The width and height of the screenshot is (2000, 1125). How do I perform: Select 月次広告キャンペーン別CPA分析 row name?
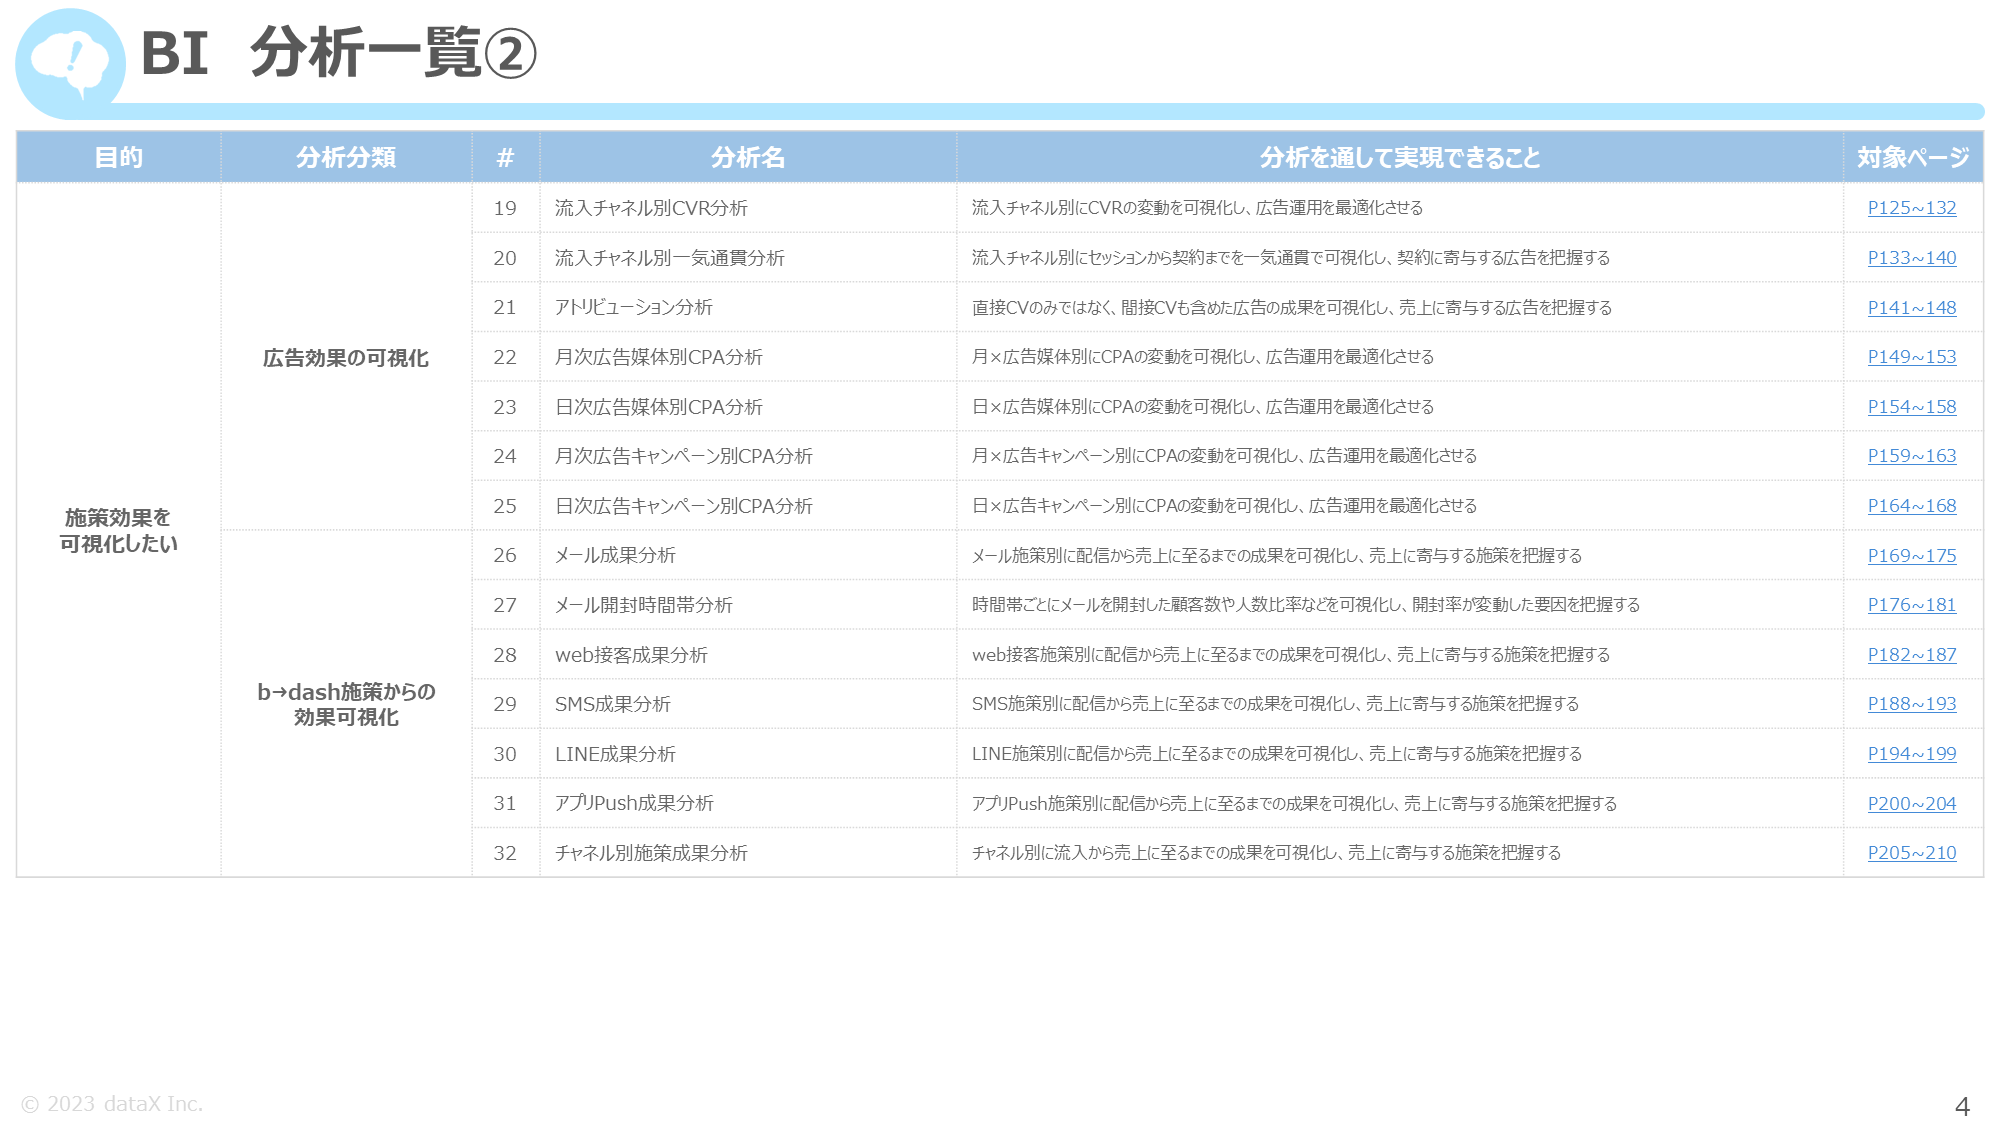pyautogui.click(x=684, y=456)
